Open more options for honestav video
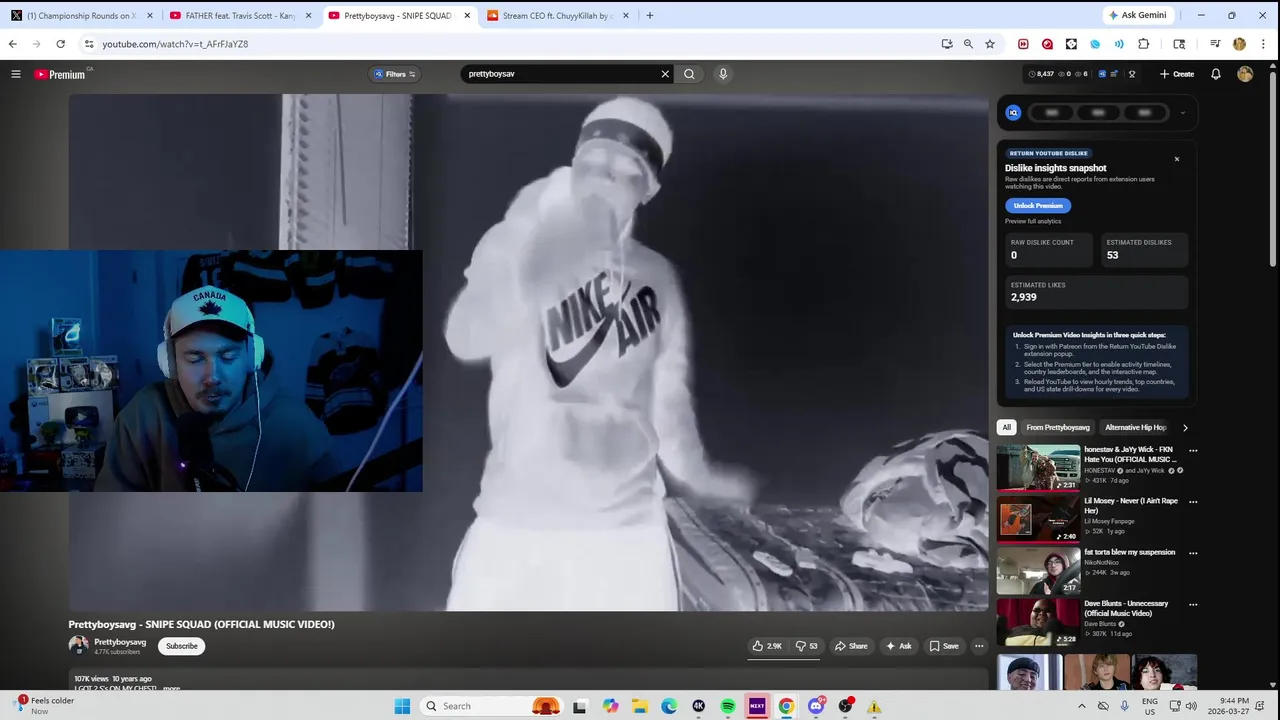Image resolution: width=1280 pixels, height=720 pixels. pos(1193,451)
